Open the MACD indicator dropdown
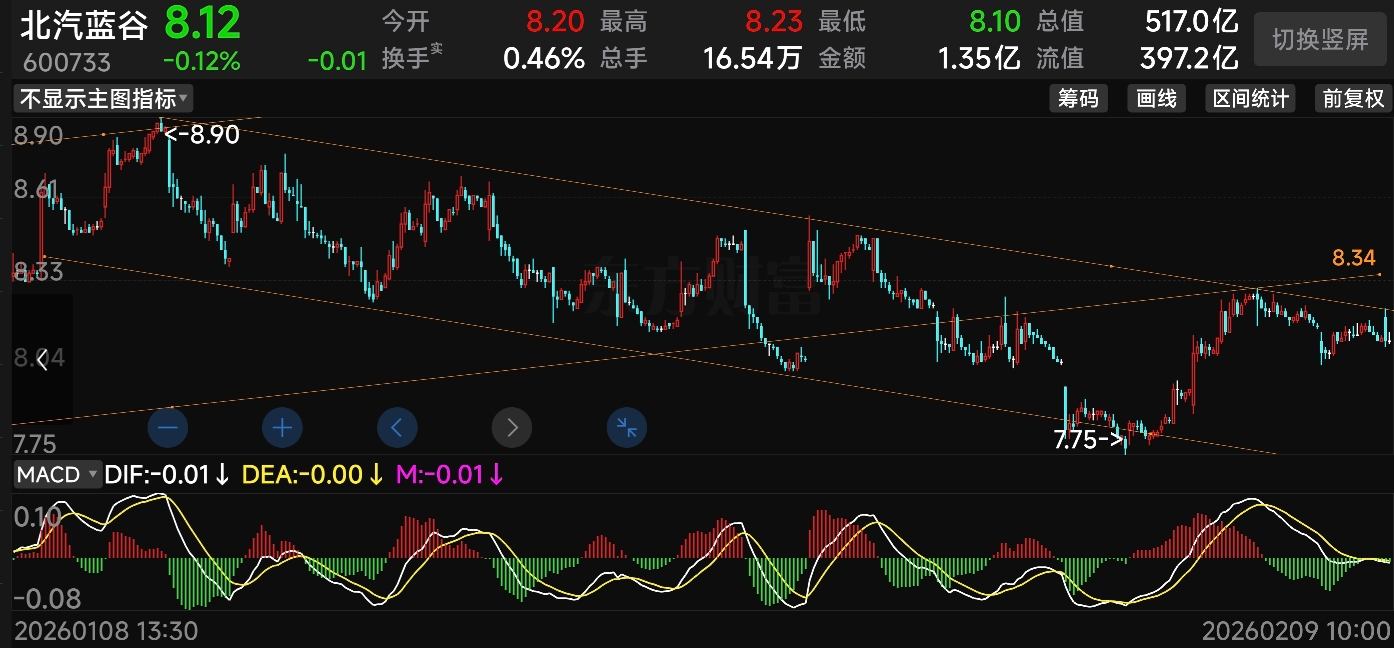 tap(57, 474)
